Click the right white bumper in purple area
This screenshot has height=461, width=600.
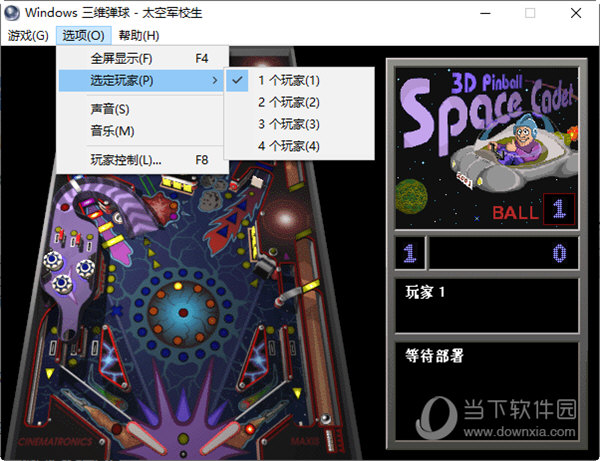click(x=85, y=267)
